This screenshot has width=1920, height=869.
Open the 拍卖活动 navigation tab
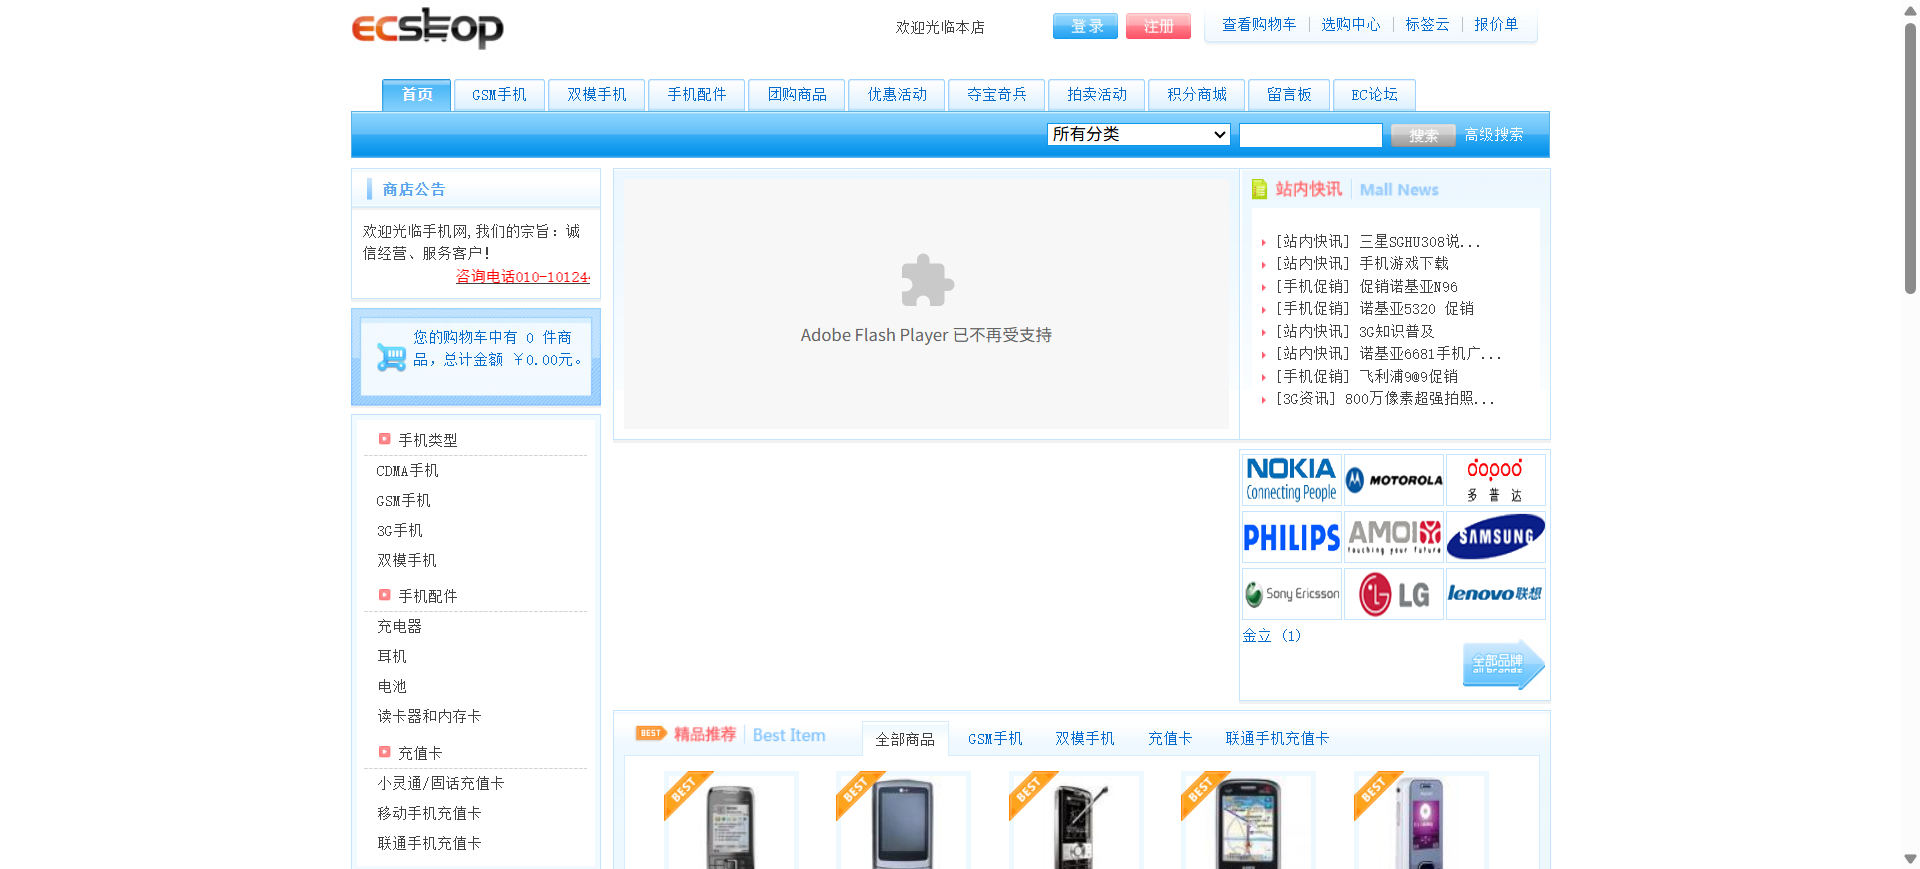[x=1097, y=95]
